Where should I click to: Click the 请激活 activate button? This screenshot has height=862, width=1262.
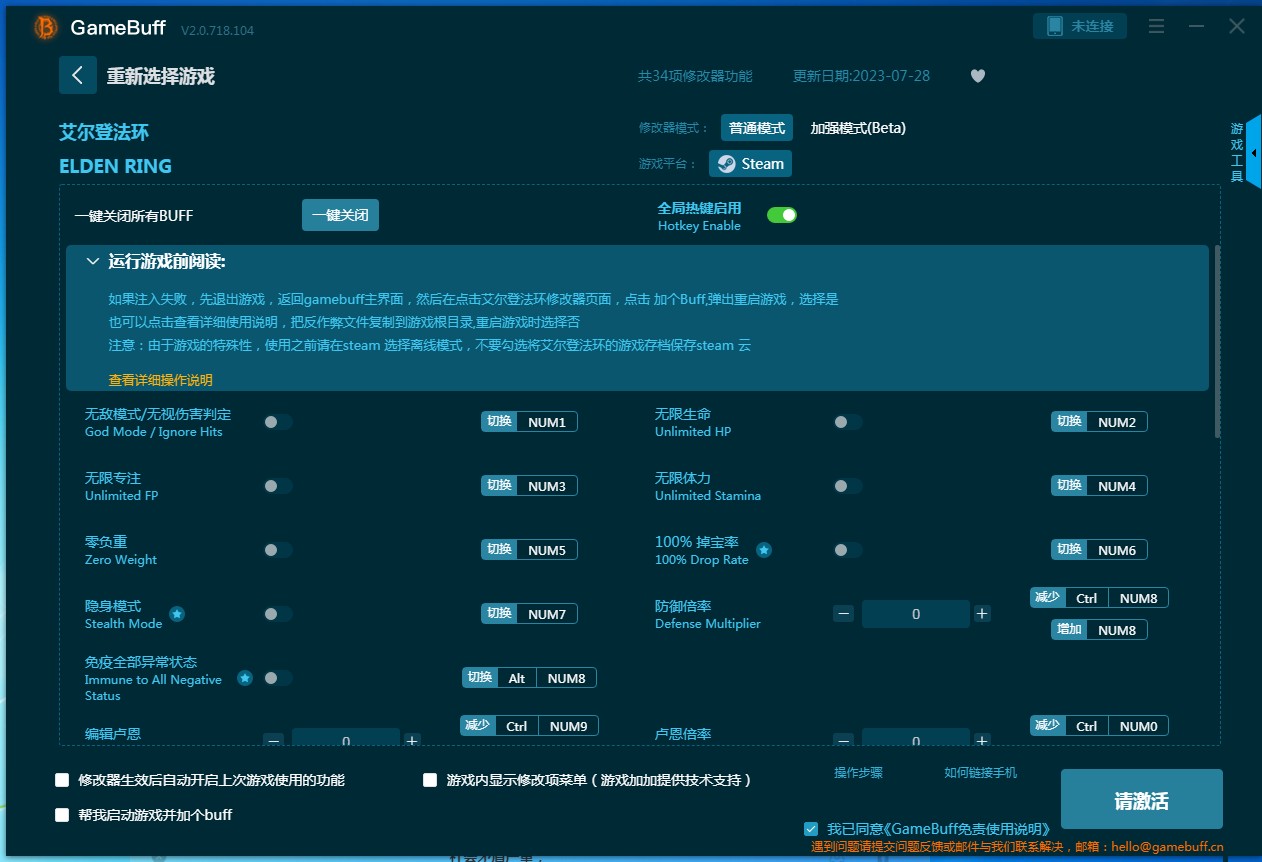point(1141,801)
